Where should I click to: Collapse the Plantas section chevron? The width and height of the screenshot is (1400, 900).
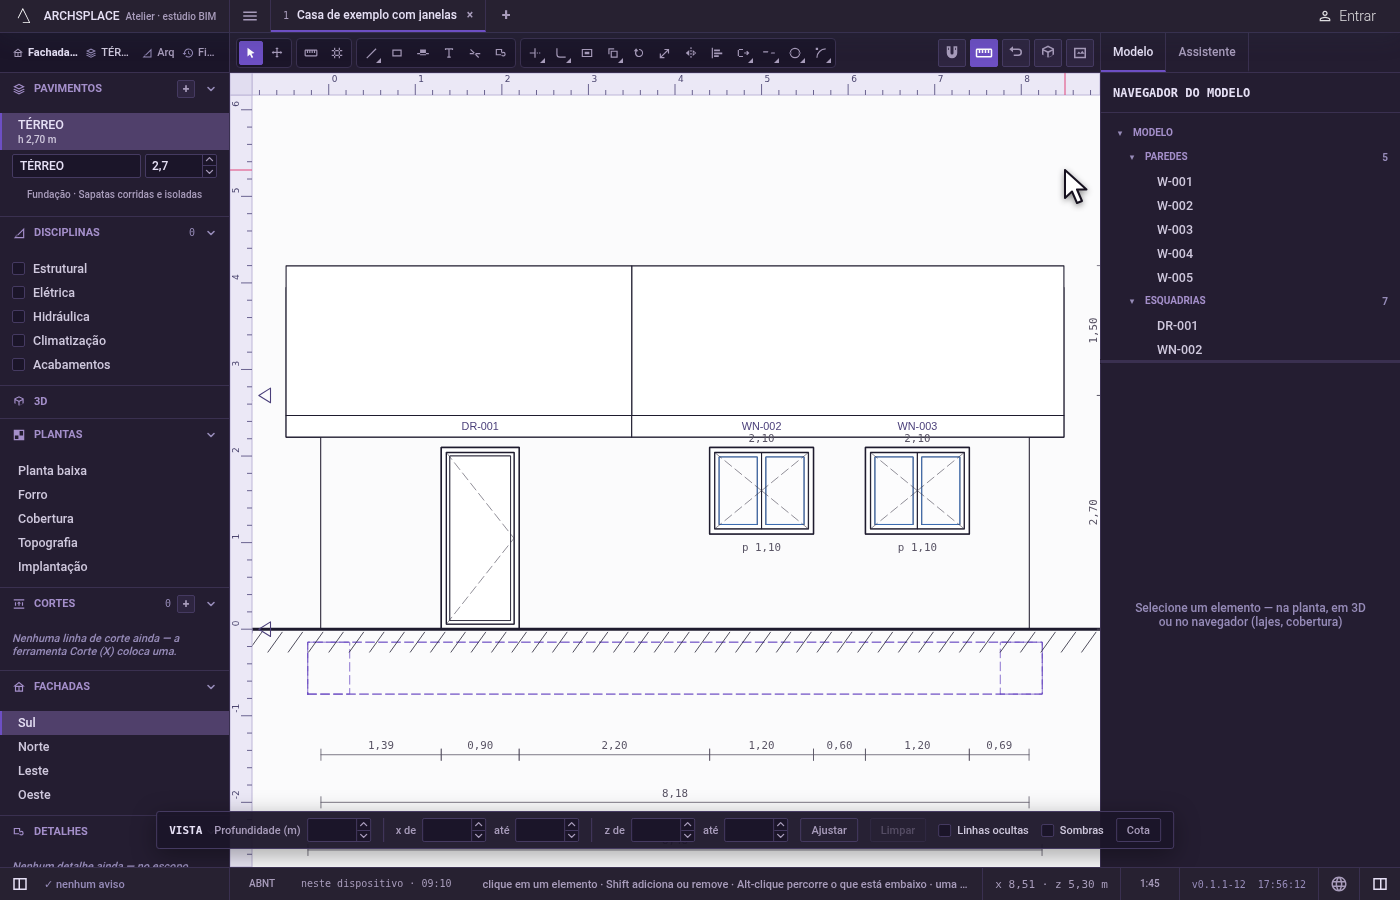tap(211, 435)
